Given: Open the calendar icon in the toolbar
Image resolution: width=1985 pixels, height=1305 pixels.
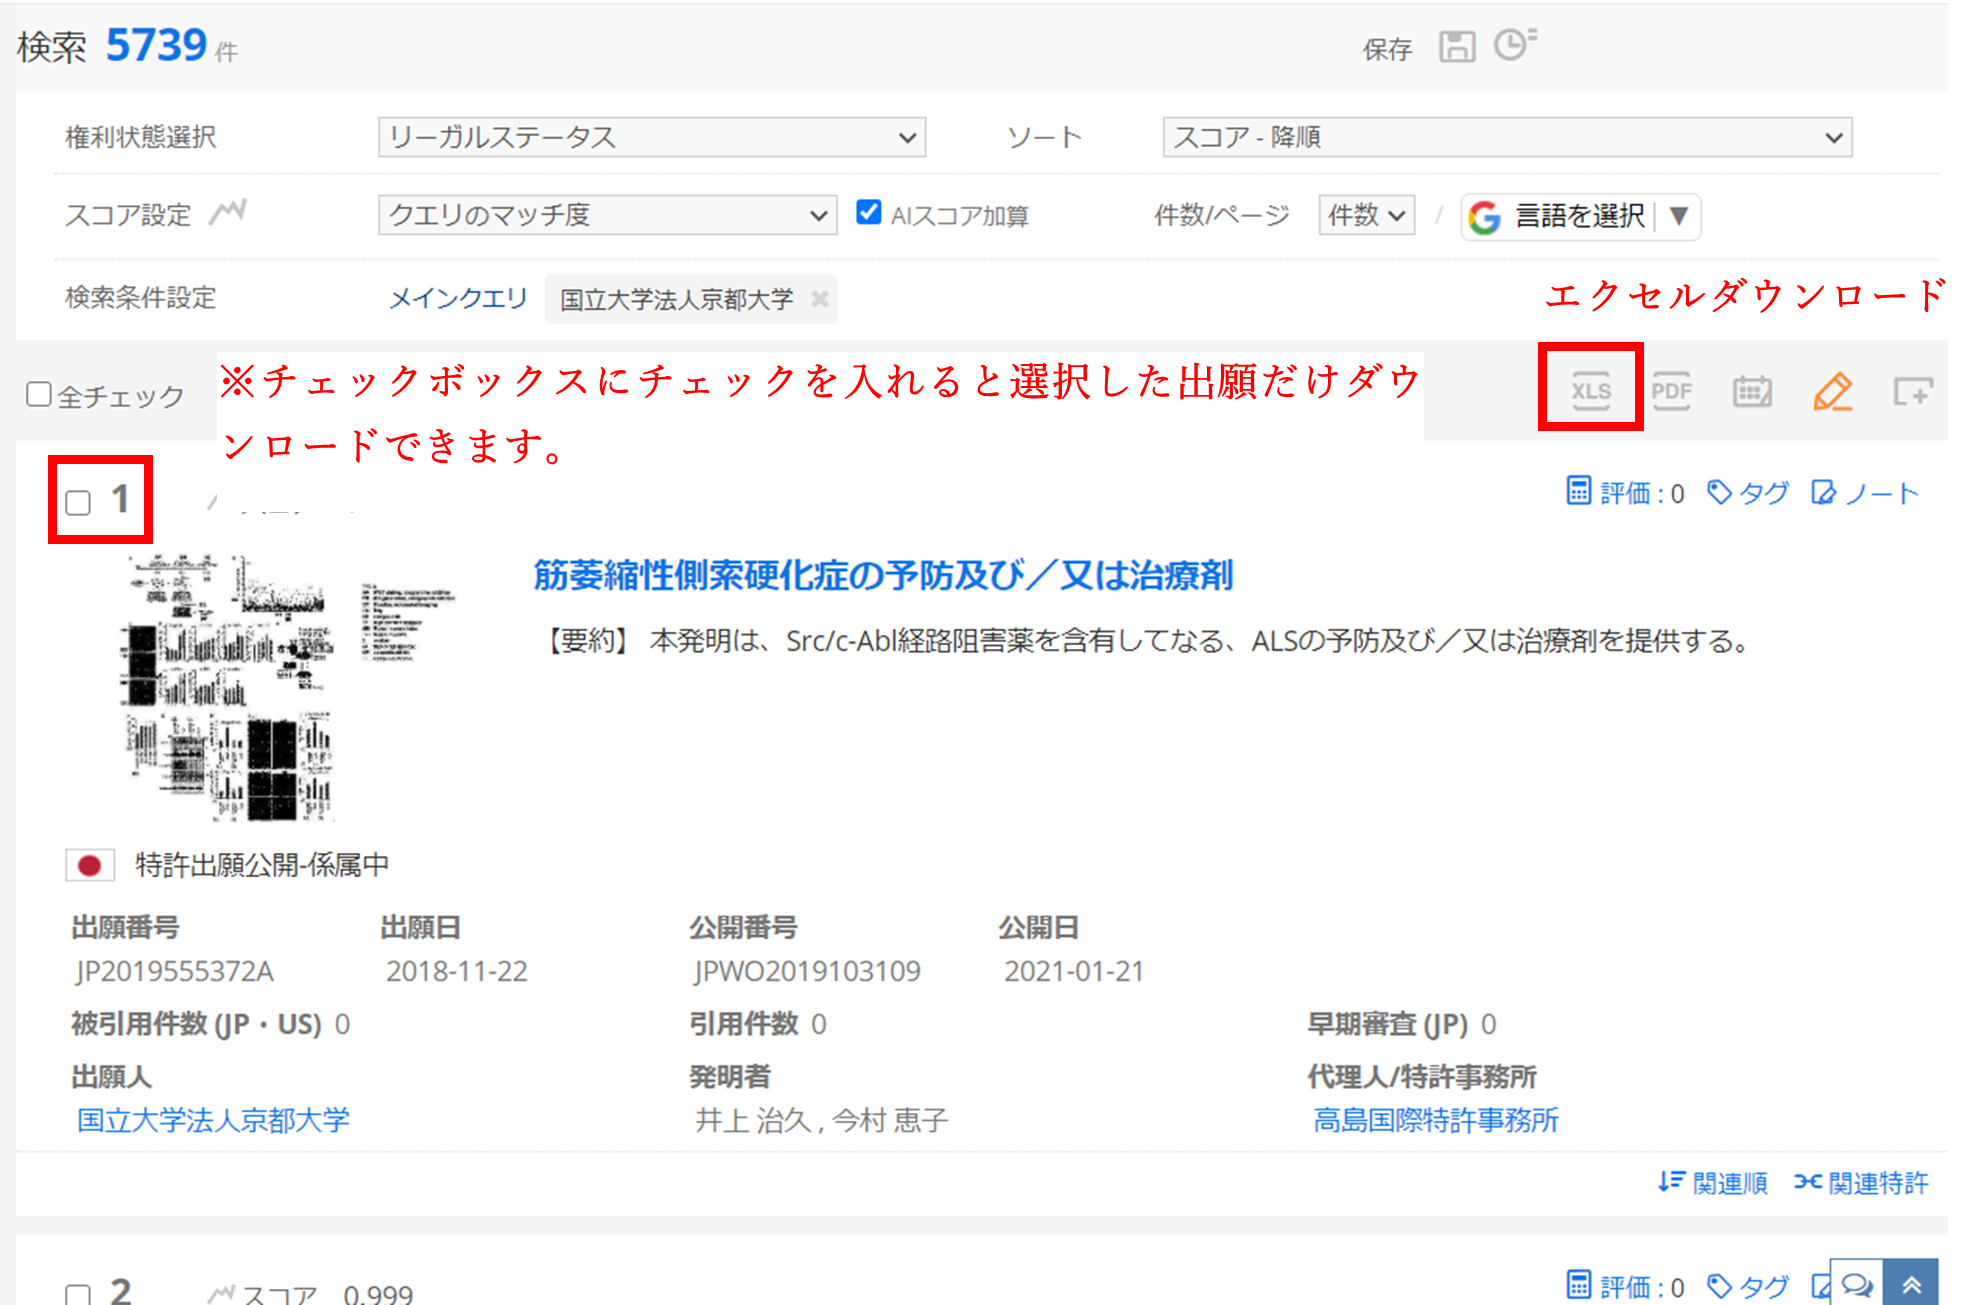Looking at the screenshot, I should click(1752, 391).
